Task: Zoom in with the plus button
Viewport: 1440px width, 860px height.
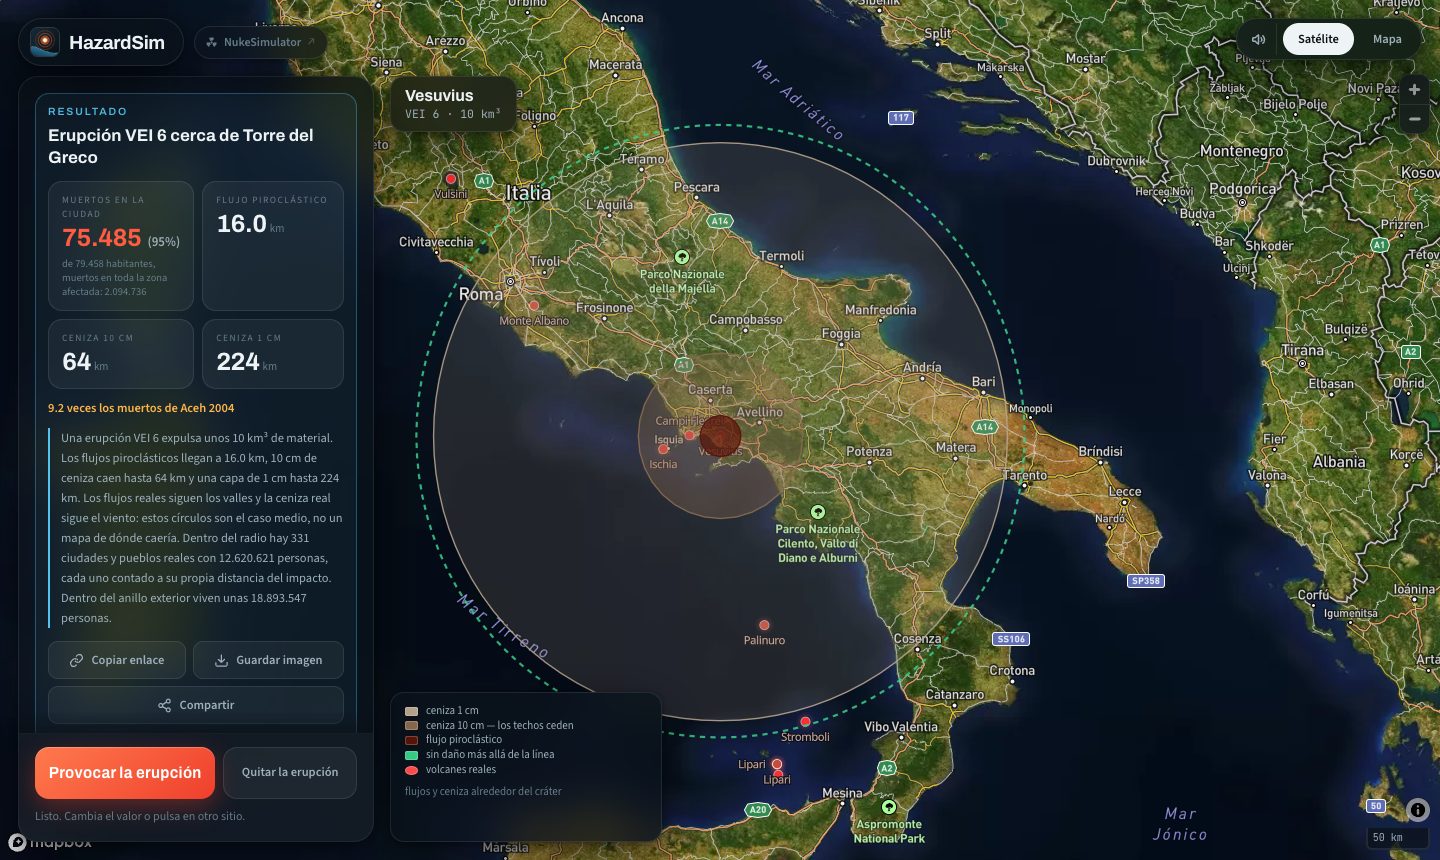Action: [x=1414, y=89]
